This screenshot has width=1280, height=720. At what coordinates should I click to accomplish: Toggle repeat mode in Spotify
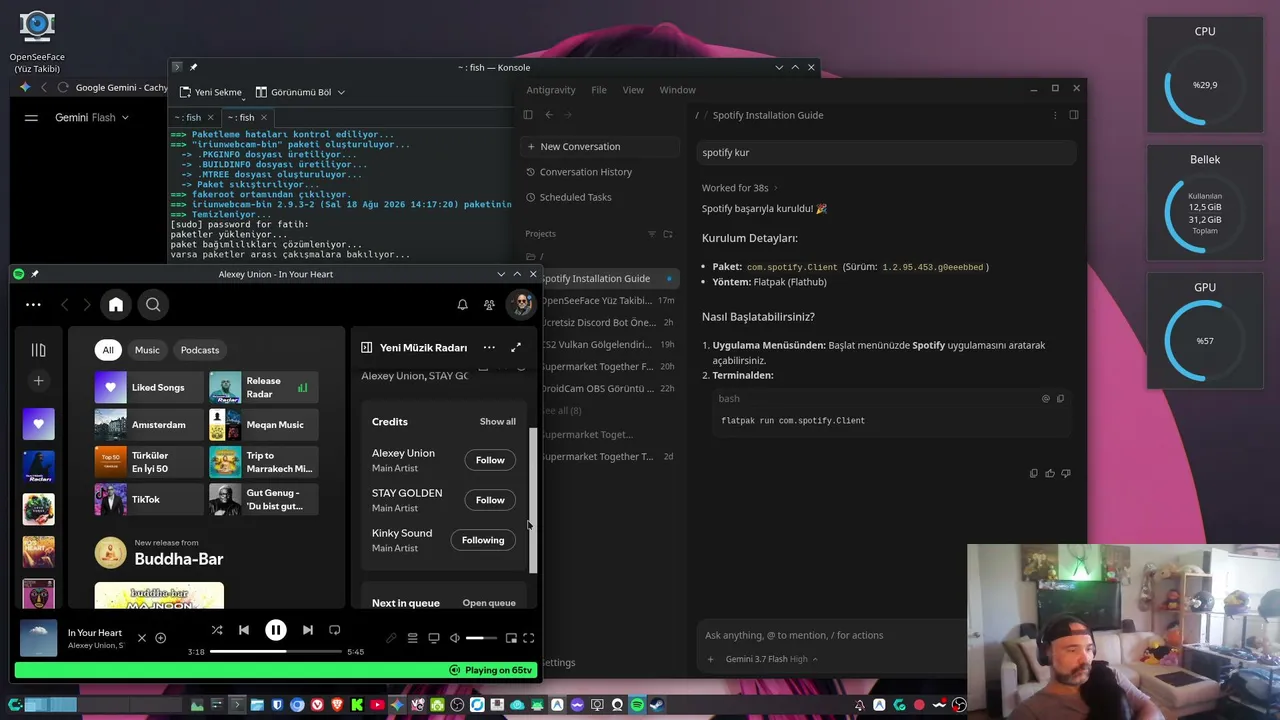(335, 630)
